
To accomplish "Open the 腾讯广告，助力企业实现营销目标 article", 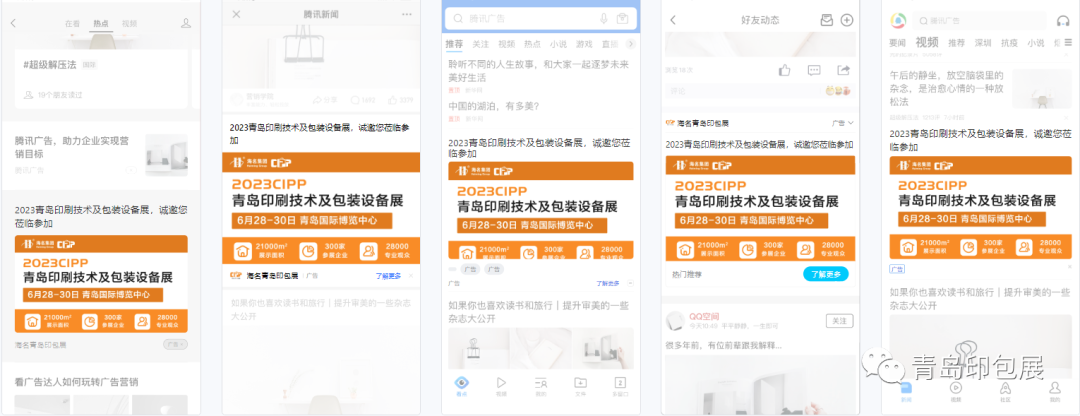I will tap(72, 147).
